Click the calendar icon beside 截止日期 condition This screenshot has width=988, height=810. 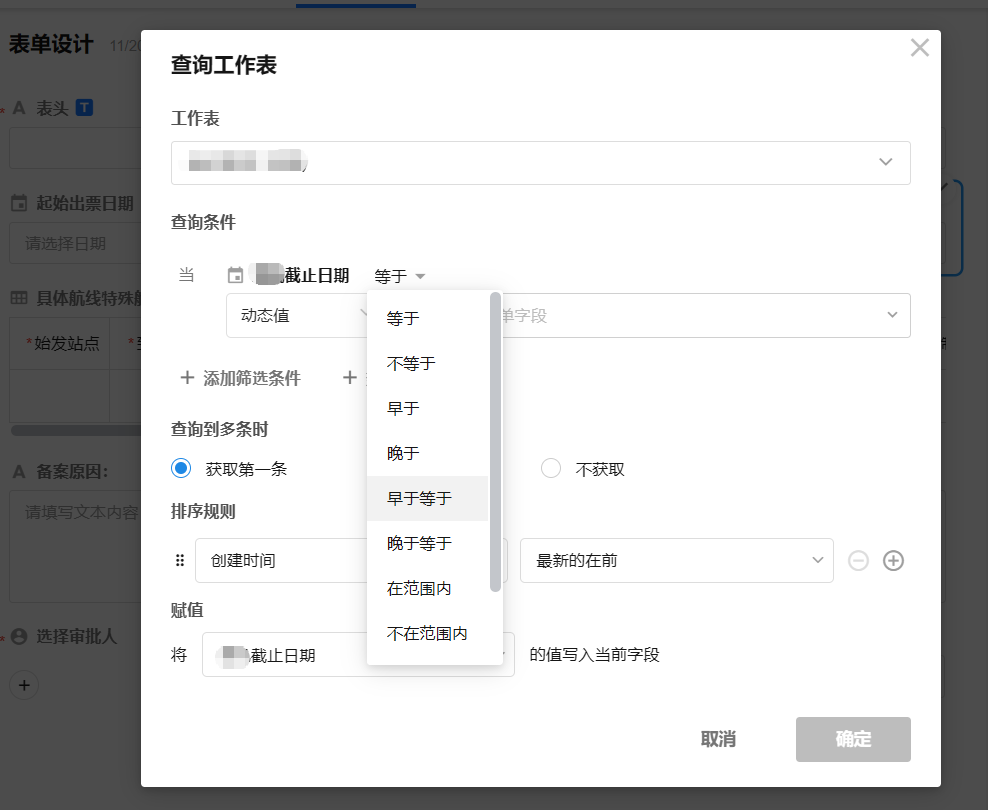[x=235, y=276]
